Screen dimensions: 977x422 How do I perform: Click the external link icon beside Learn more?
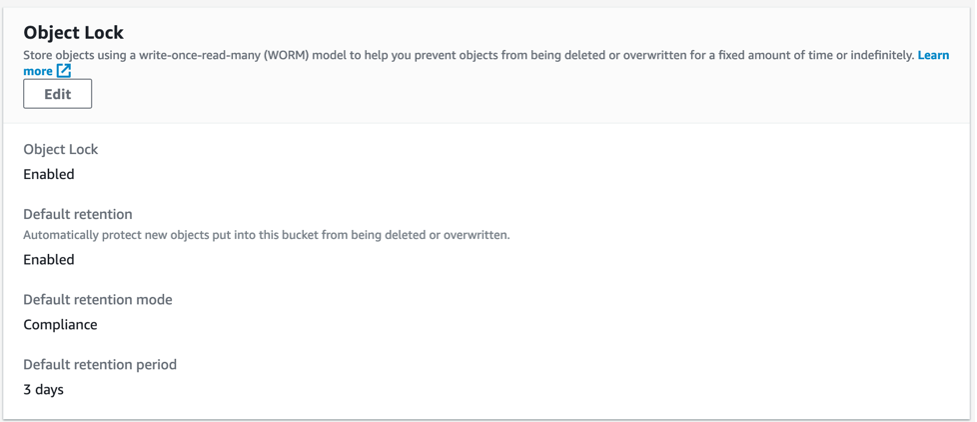[x=64, y=71]
